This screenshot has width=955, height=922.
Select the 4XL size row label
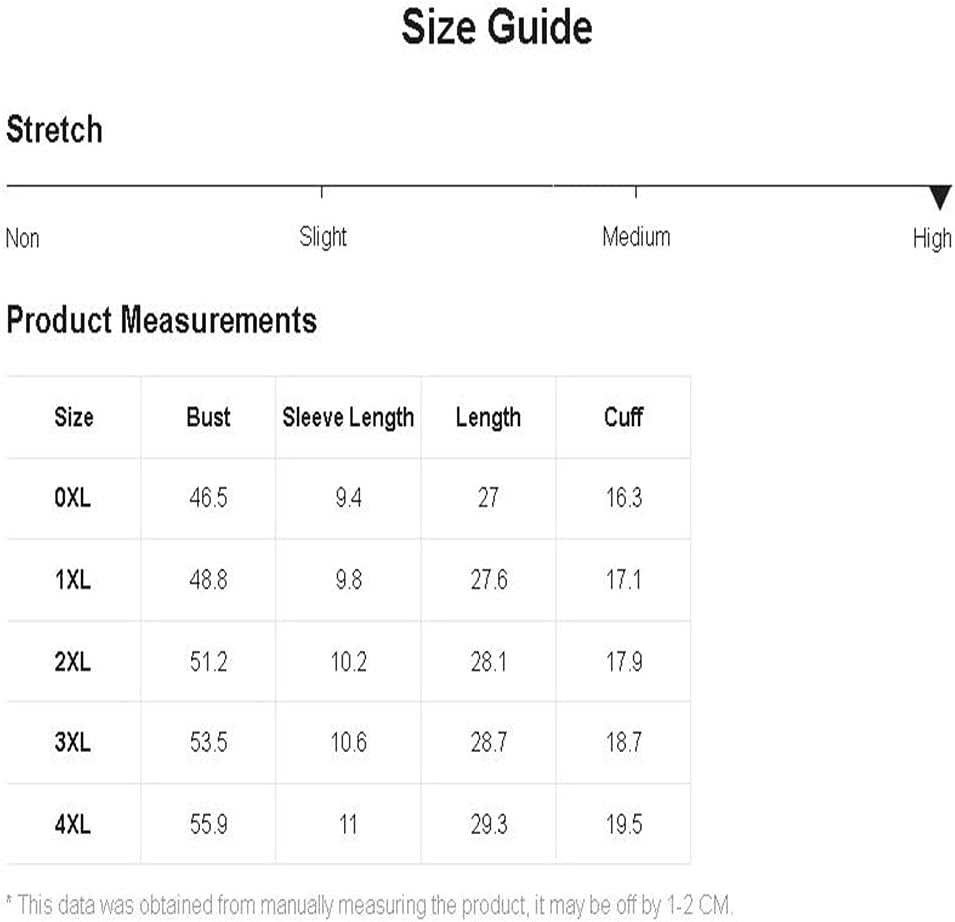pyautogui.click(x=73, y=825)
